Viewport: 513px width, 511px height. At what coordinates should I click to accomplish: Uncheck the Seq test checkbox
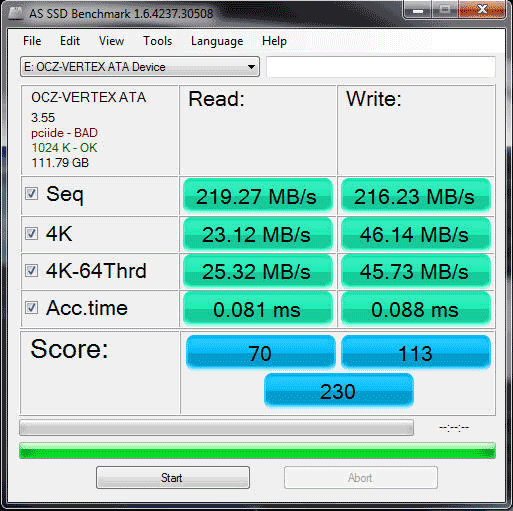click(x=31, y=194)
